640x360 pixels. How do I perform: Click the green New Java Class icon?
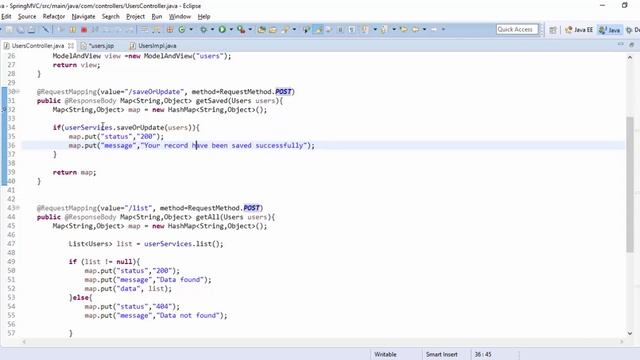coord(182,29)
